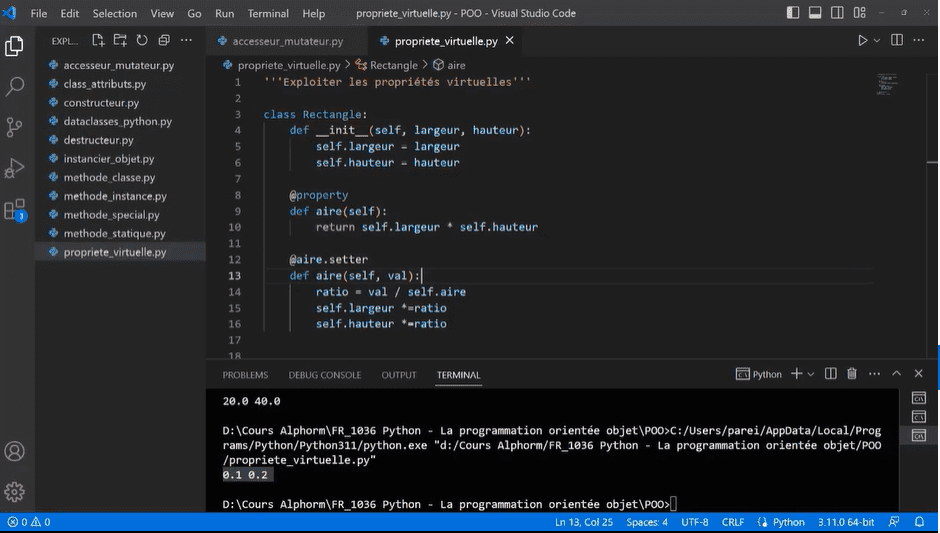Open the View menu
940x533 pixels.
coord(162,13)
